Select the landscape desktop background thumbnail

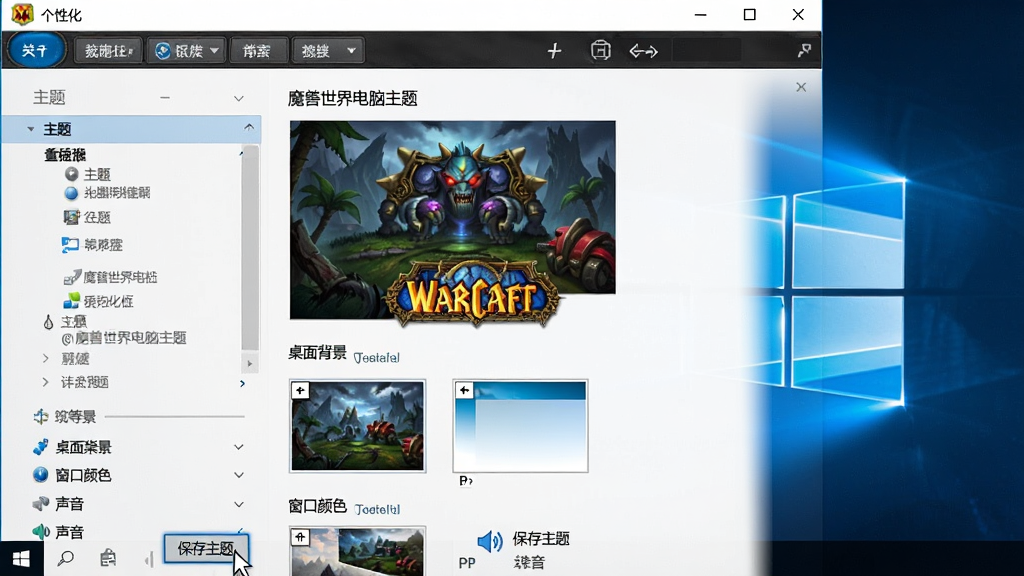coord(357,426)
